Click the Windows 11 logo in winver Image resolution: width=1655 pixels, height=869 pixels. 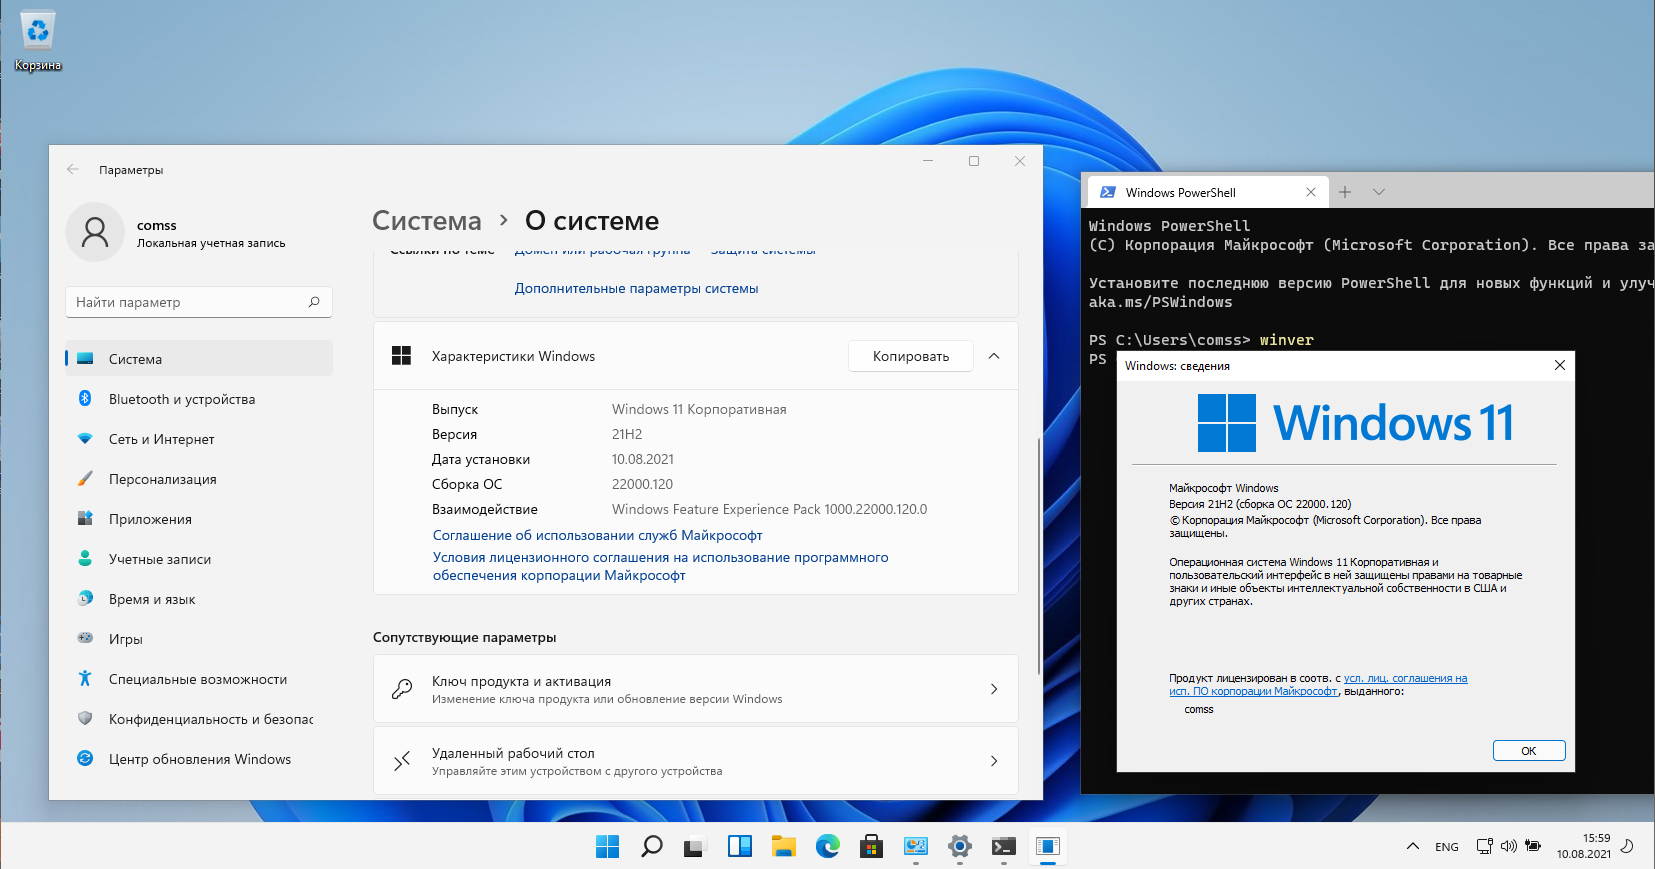coord(1356,423)
